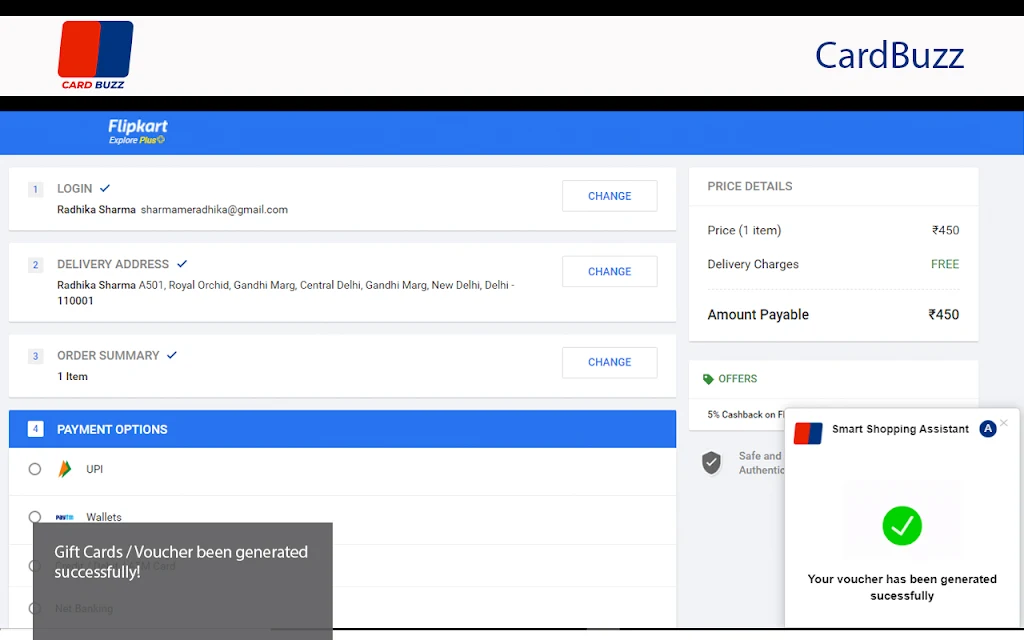Screen dimensions: 1024x640
Task: Click the 'Price (1 item)' row label
Action: coord(744,230)
